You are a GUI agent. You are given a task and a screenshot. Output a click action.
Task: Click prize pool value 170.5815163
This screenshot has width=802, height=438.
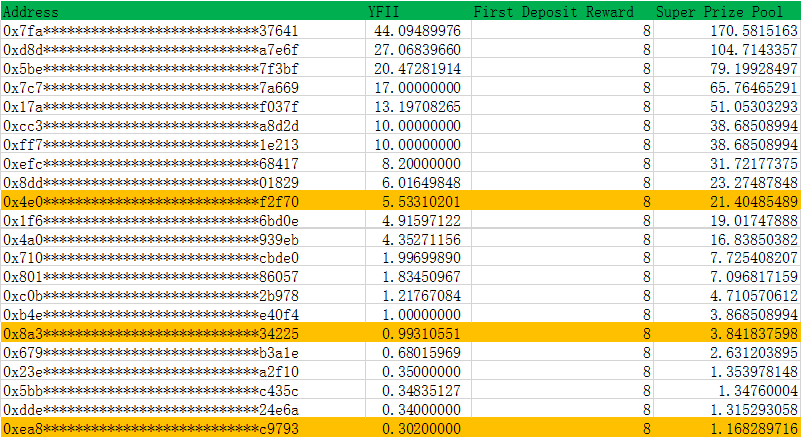[x=754, y=31]
